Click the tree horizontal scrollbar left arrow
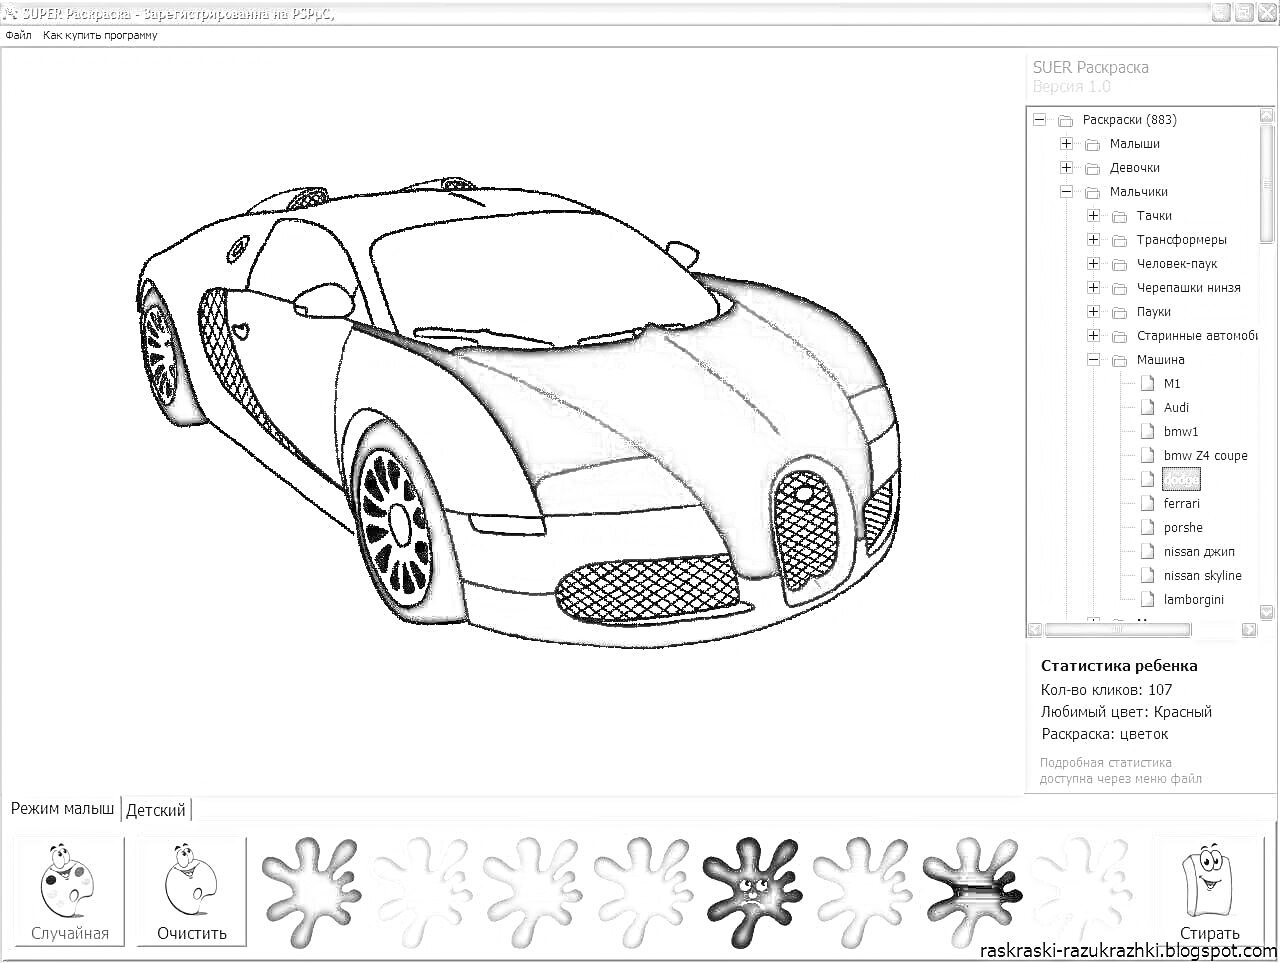 [1036, 630]
